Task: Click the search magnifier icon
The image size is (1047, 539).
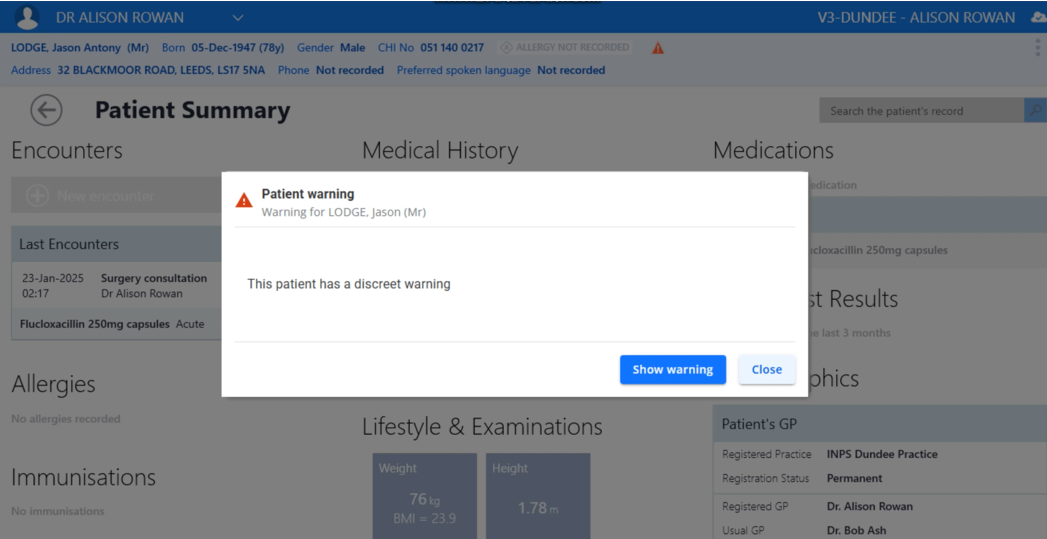Action: pos(1036,111)
